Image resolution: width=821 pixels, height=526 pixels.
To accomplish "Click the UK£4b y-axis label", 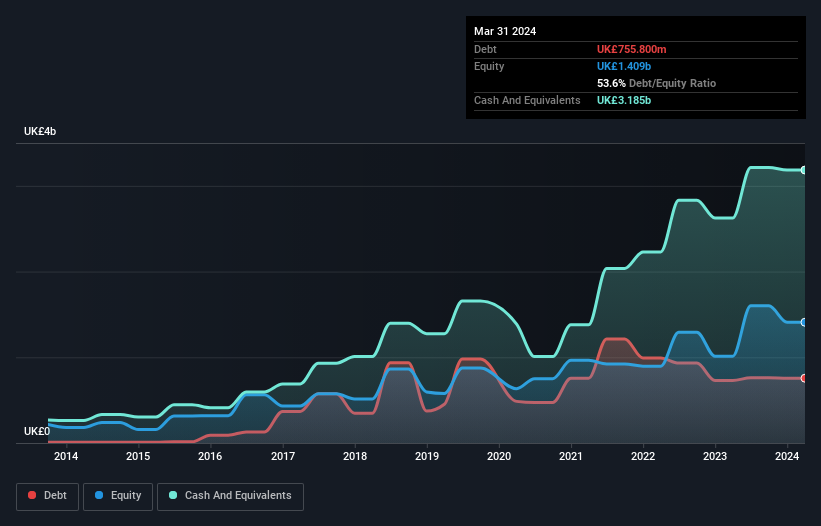I will pyautogui.click(x=41, y=132).
